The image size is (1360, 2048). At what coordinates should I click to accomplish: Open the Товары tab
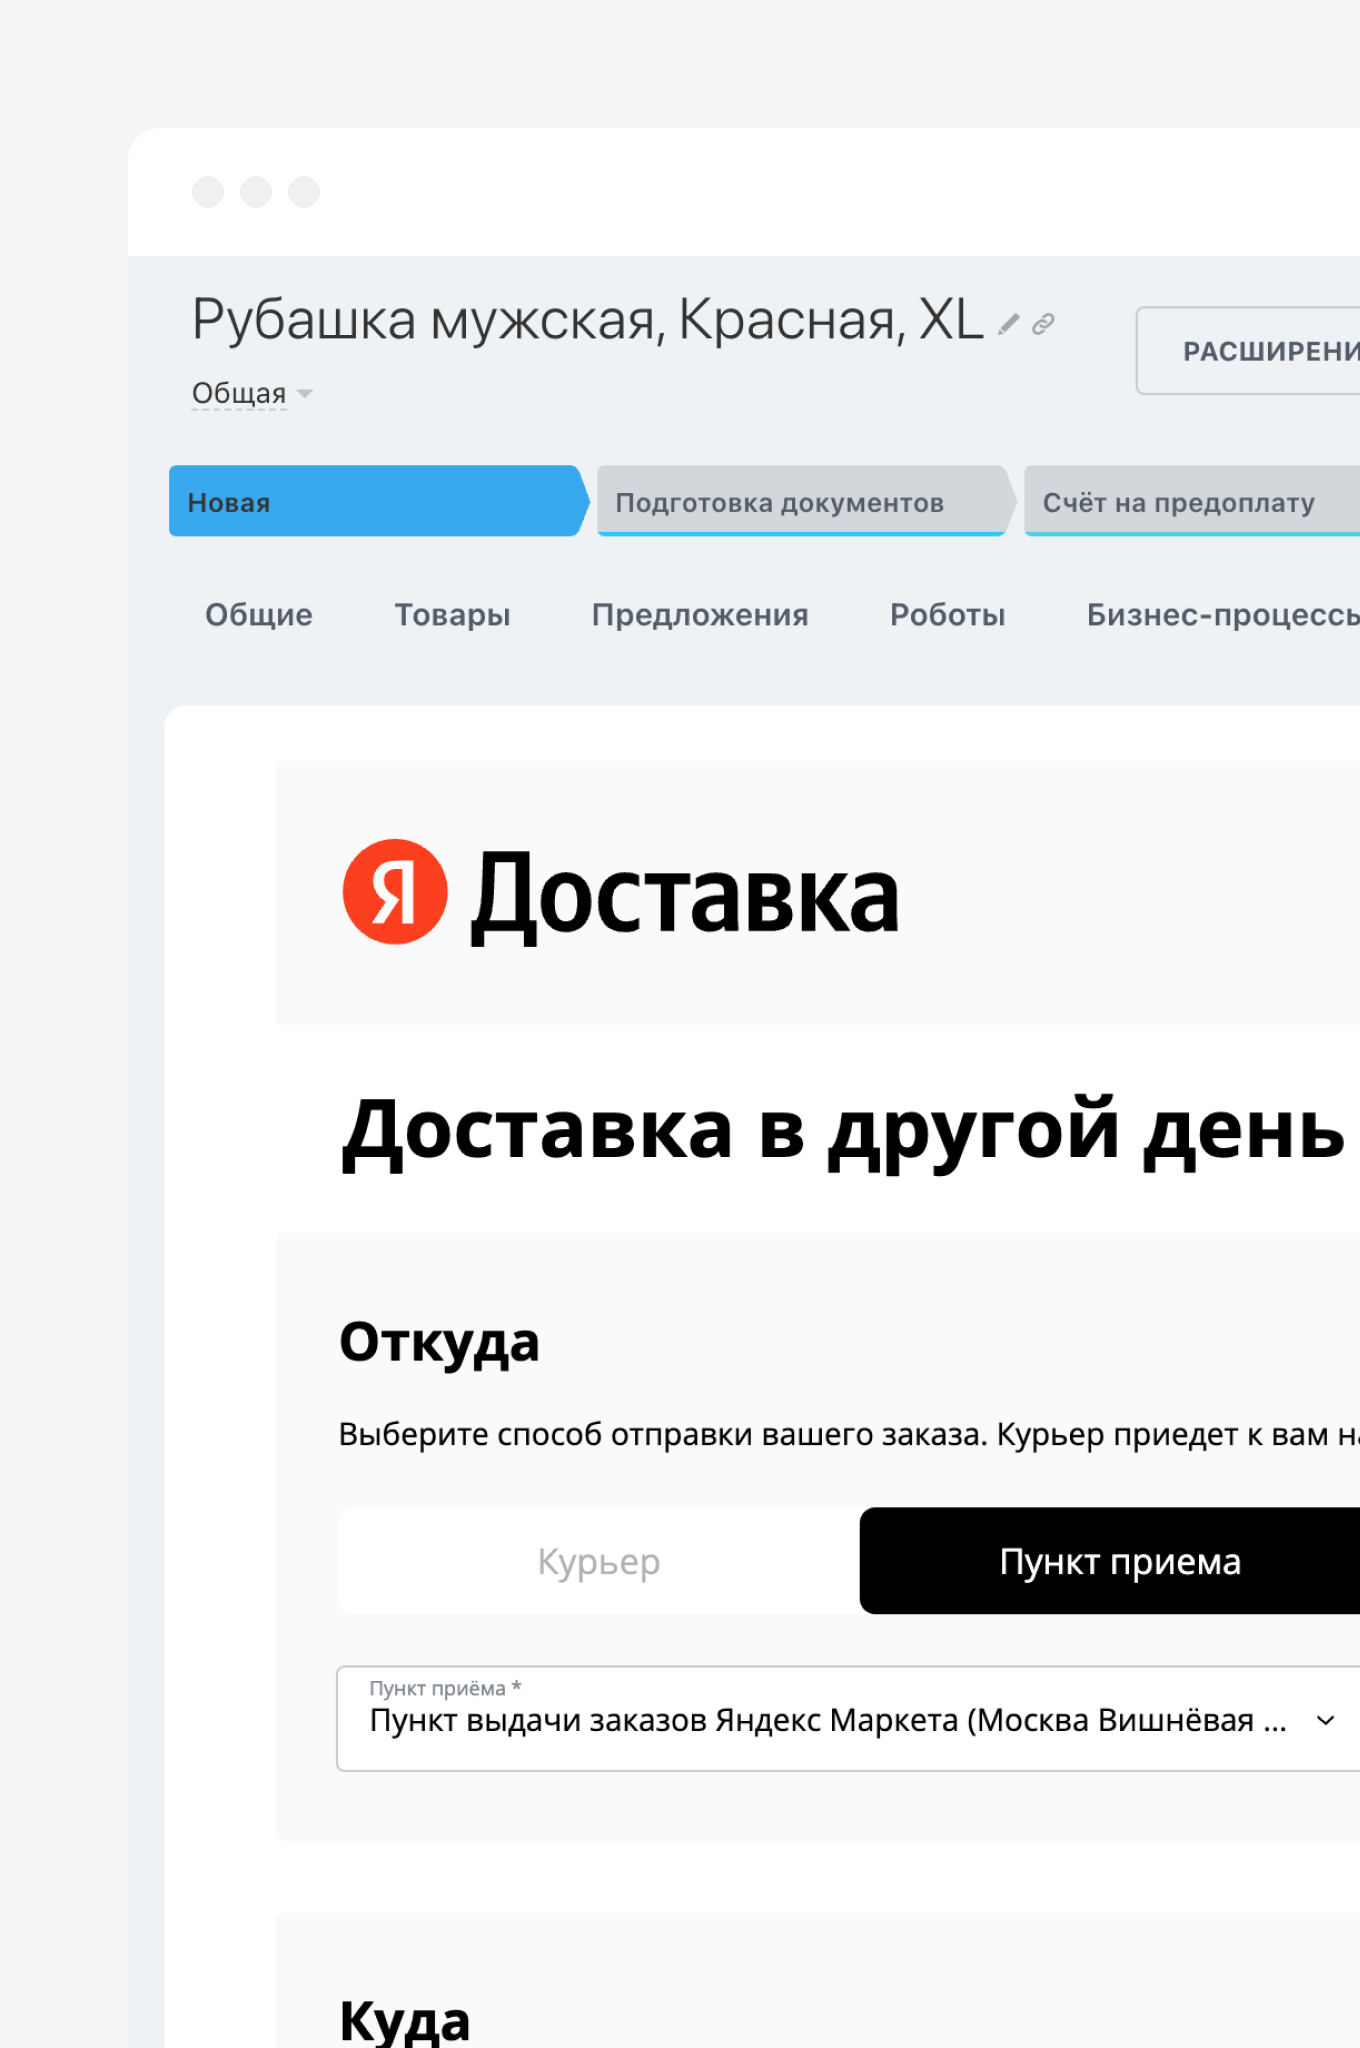click(452, 615)
